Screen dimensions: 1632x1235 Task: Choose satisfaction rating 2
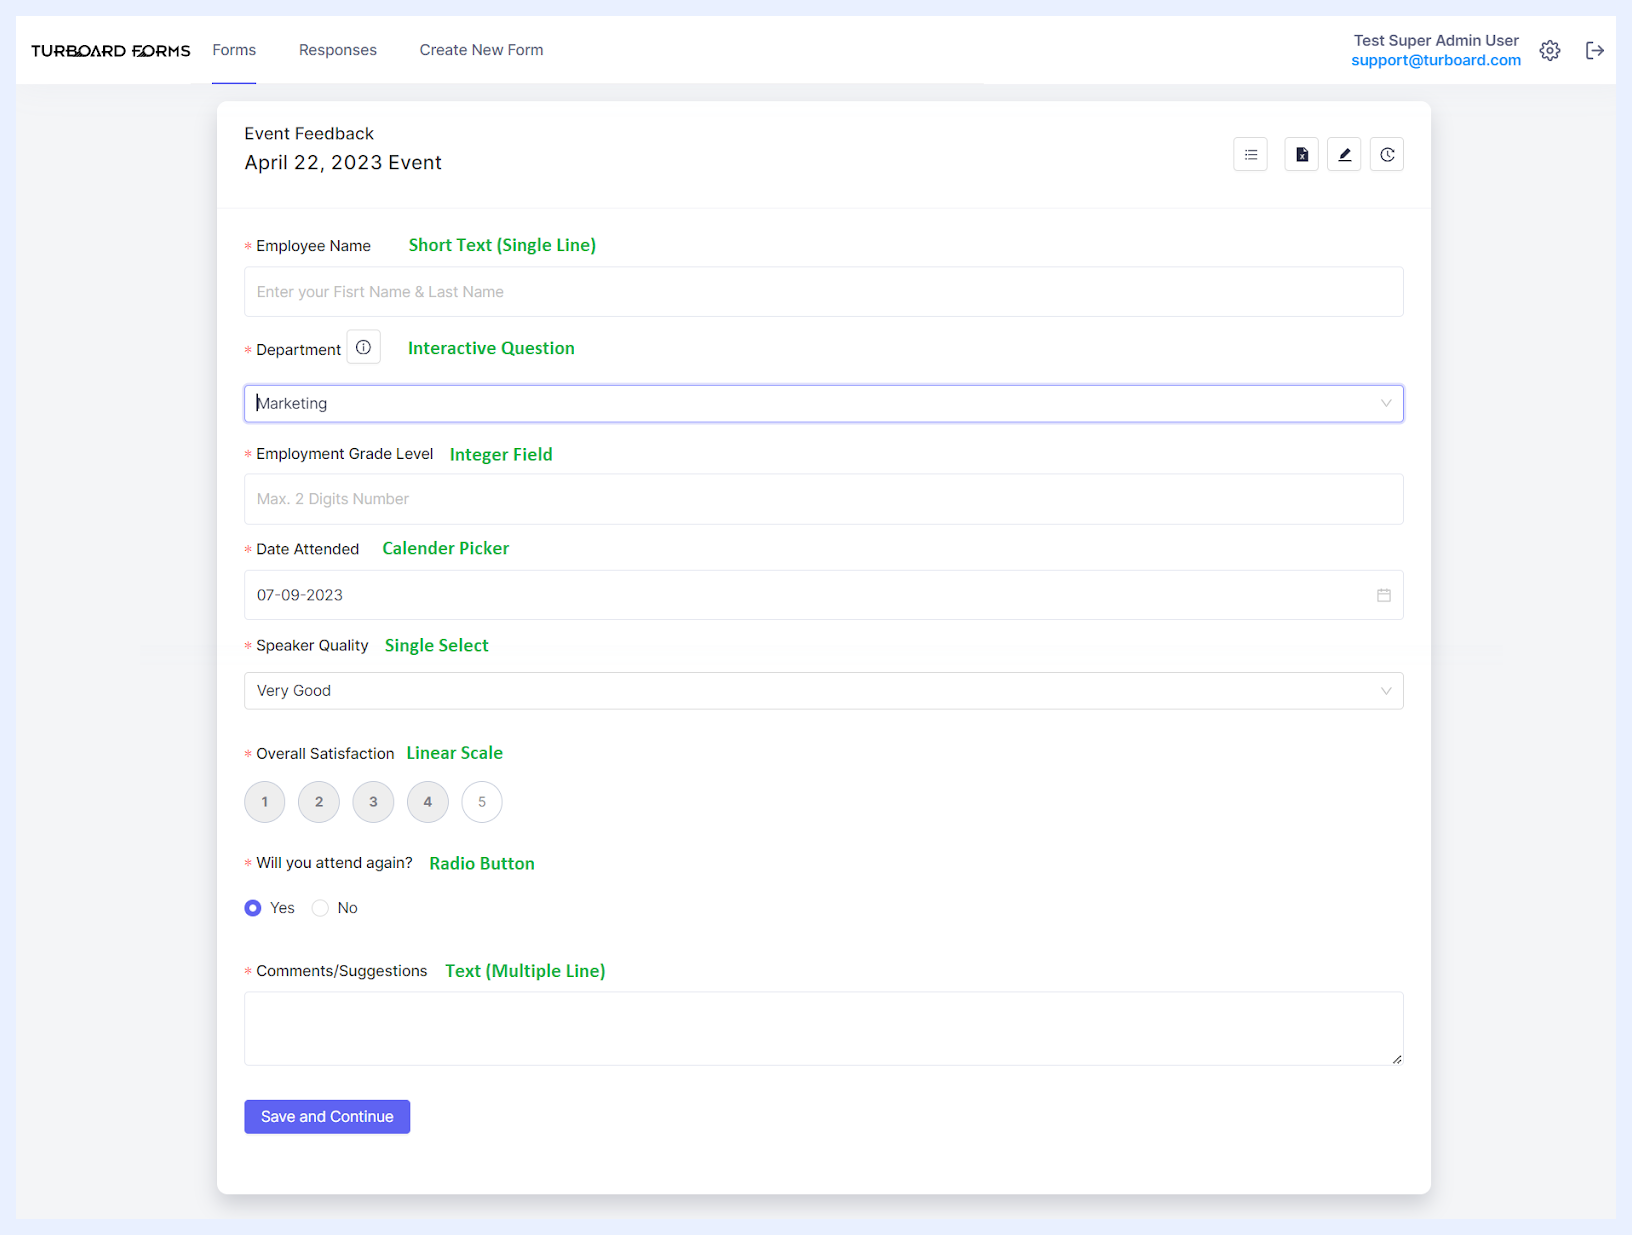(x=319, y=802)
